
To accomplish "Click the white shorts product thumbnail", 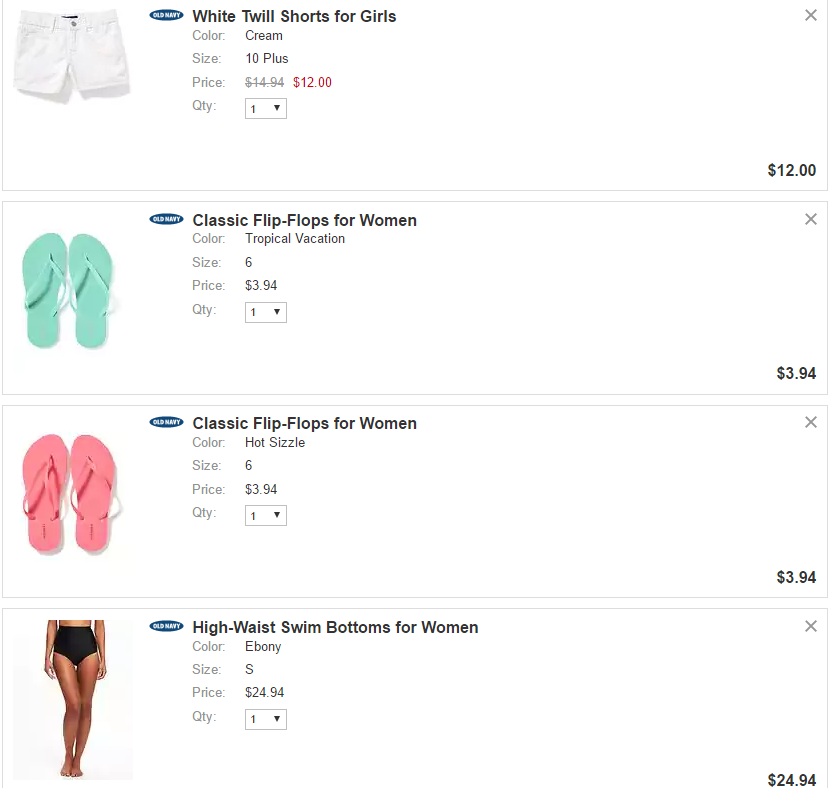I will click(72, 56).
